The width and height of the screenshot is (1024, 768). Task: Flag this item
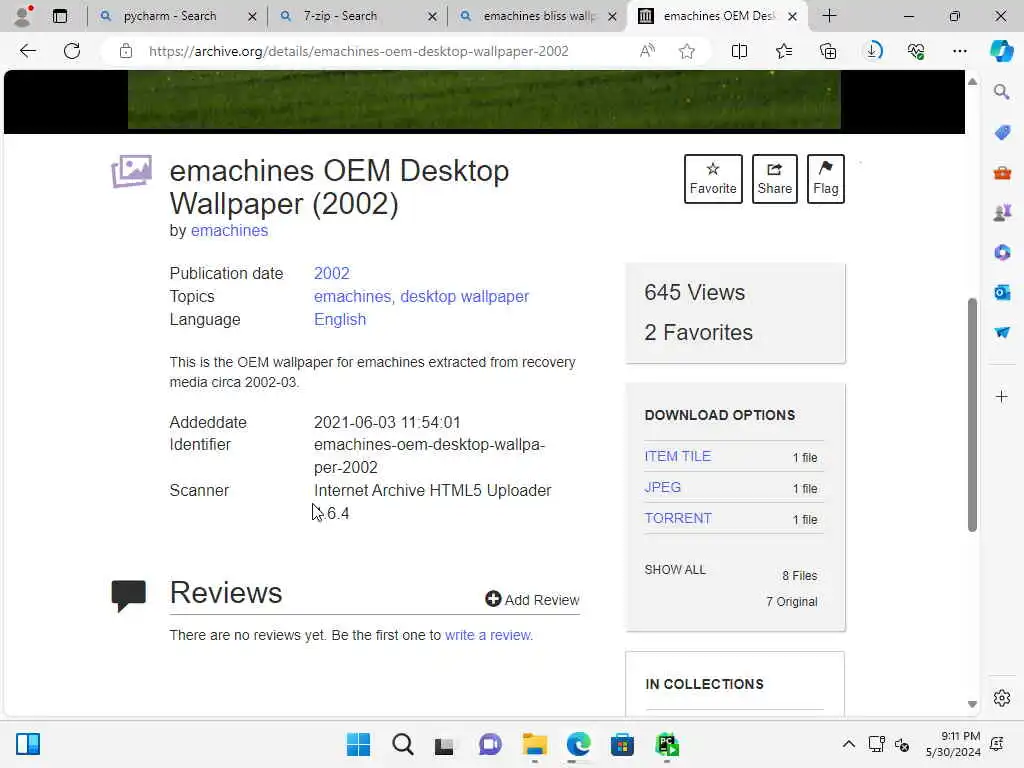coord(825,179)
